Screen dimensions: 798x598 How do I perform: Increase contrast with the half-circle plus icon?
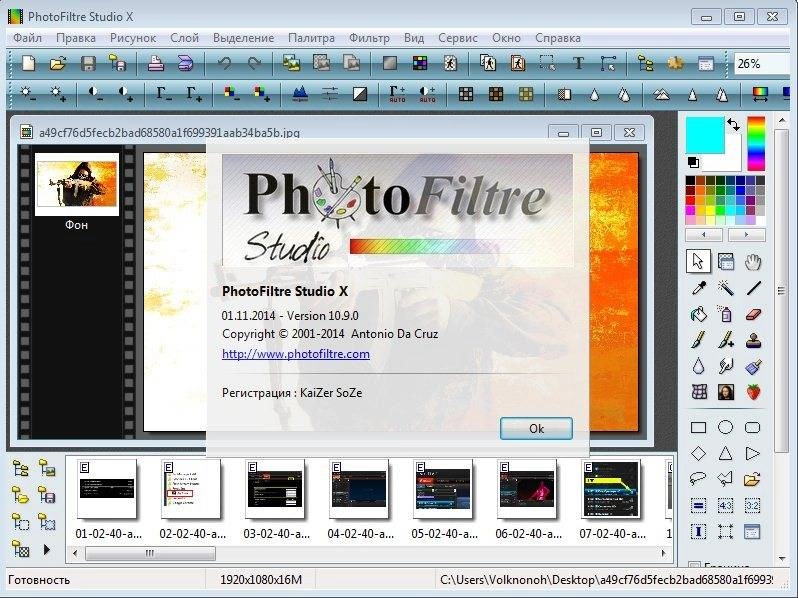[126, 94]
